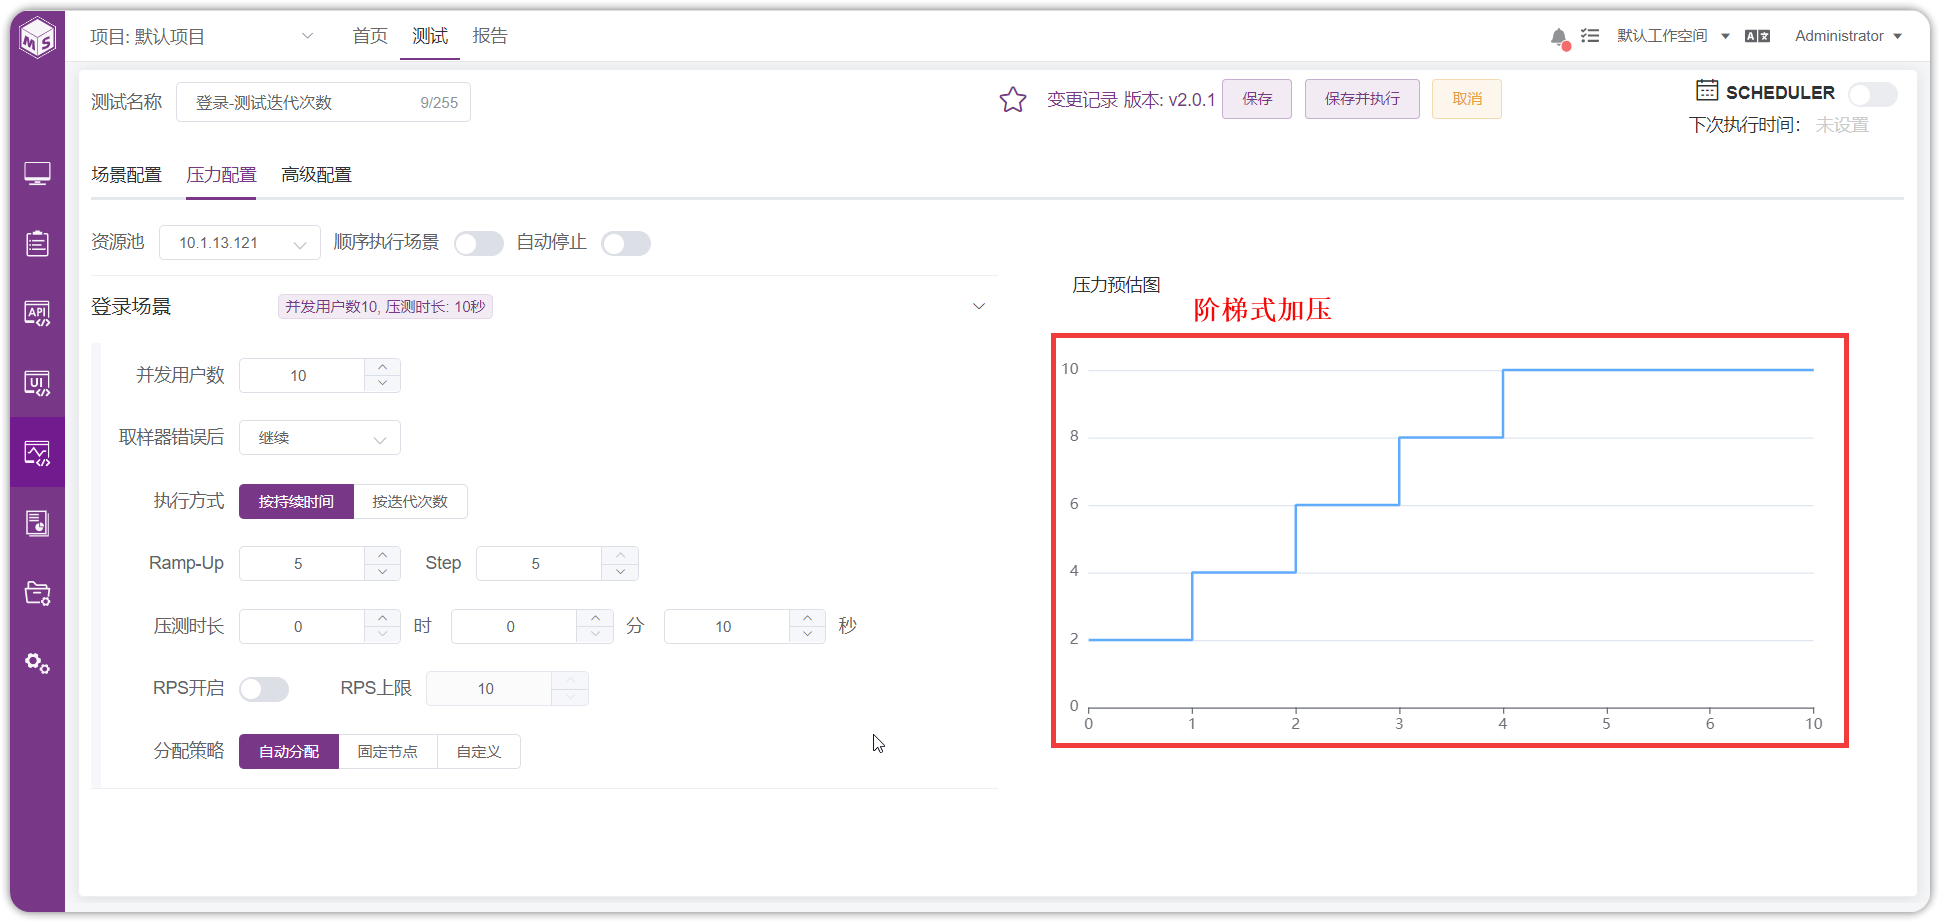This screenshot has width=1940, height=922.
Task: Click the 测试名称 input field
Action: coord(323,102)
